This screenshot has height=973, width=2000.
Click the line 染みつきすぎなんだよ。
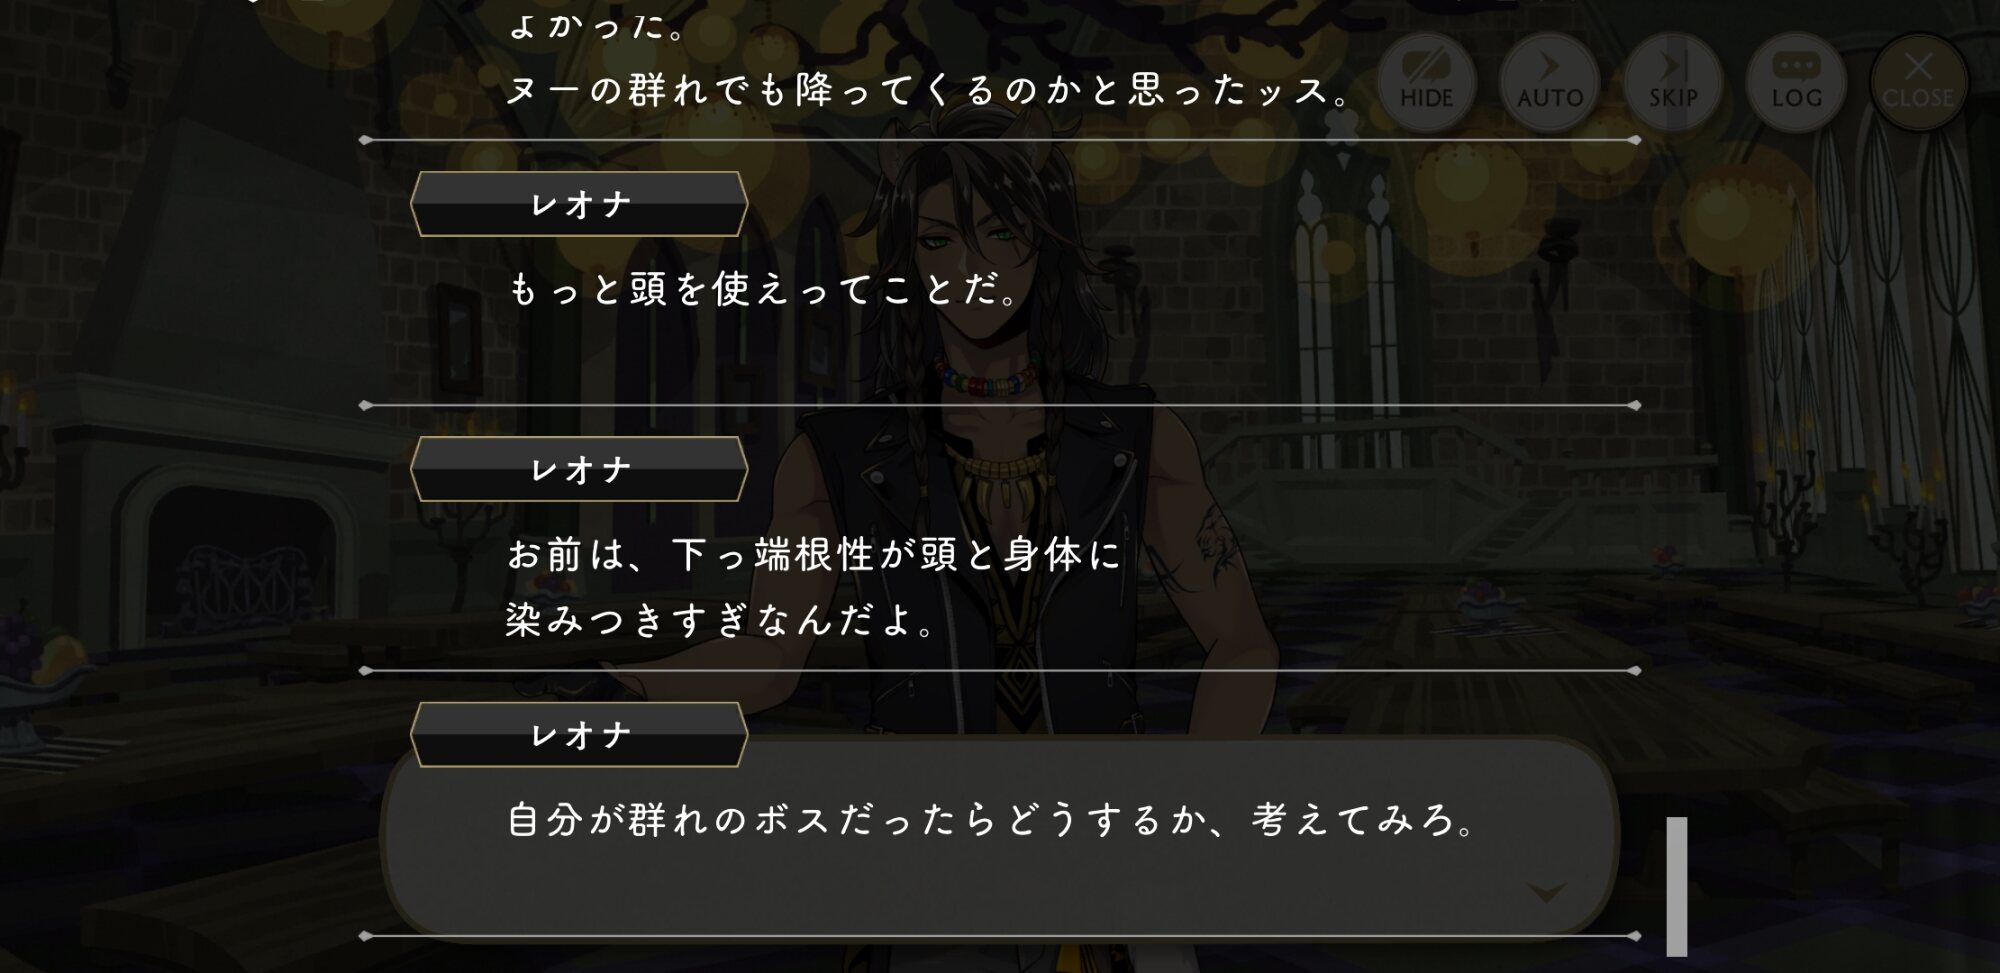[x=722, y=620]
